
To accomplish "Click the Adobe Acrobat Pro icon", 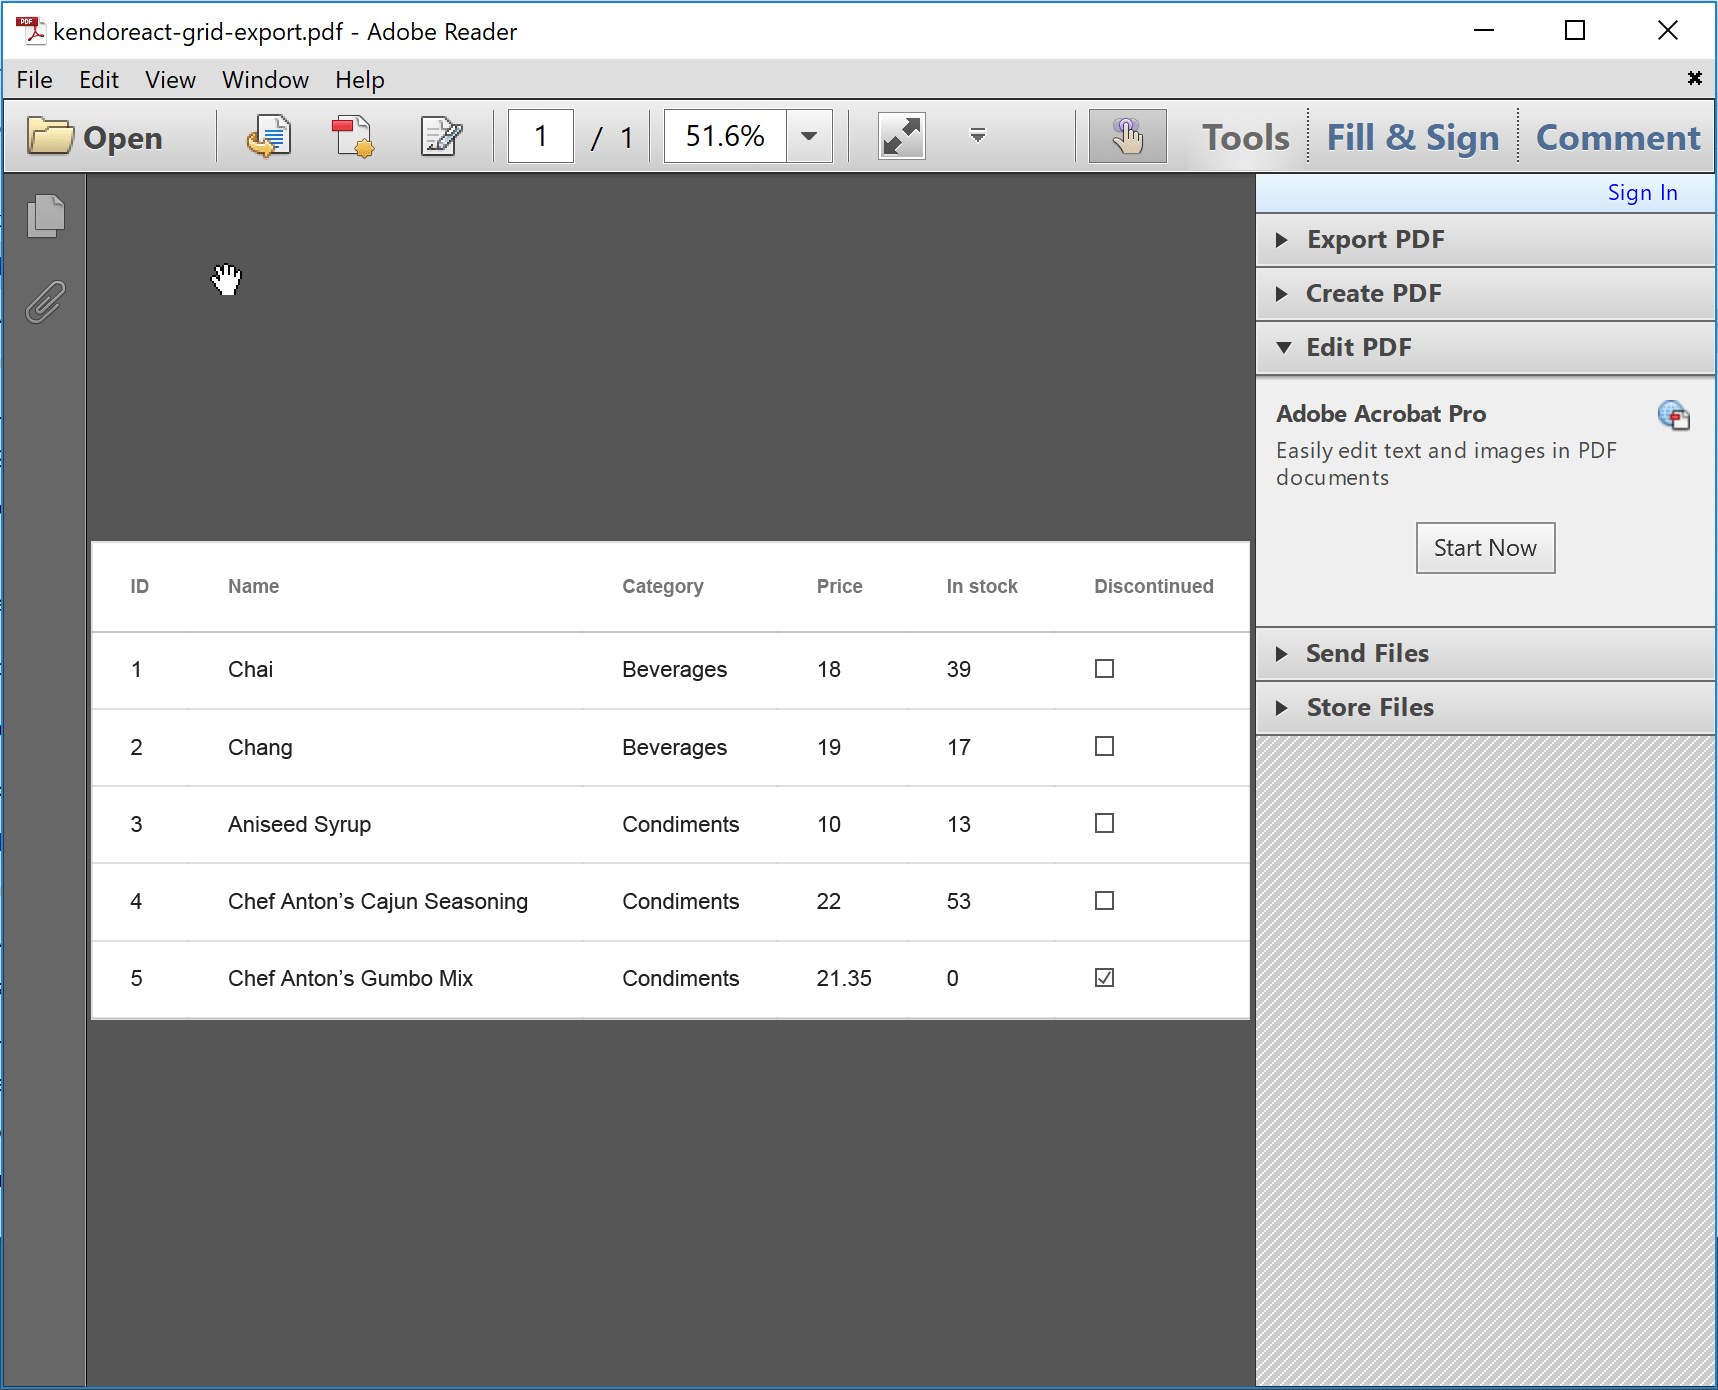I will pyautogui.click(x=1674, y=416).
